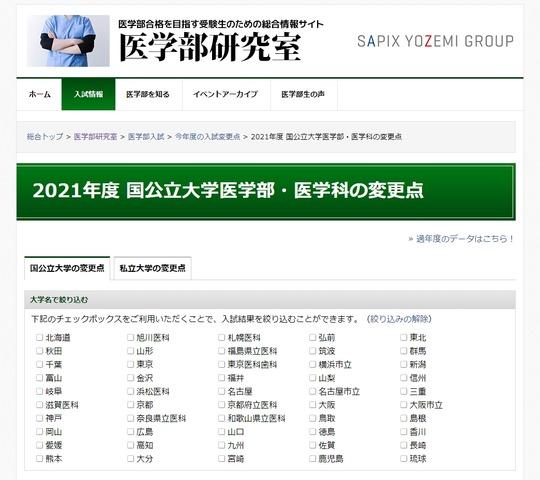Click the doctor photo thumbnail in header

click(69, 41)
